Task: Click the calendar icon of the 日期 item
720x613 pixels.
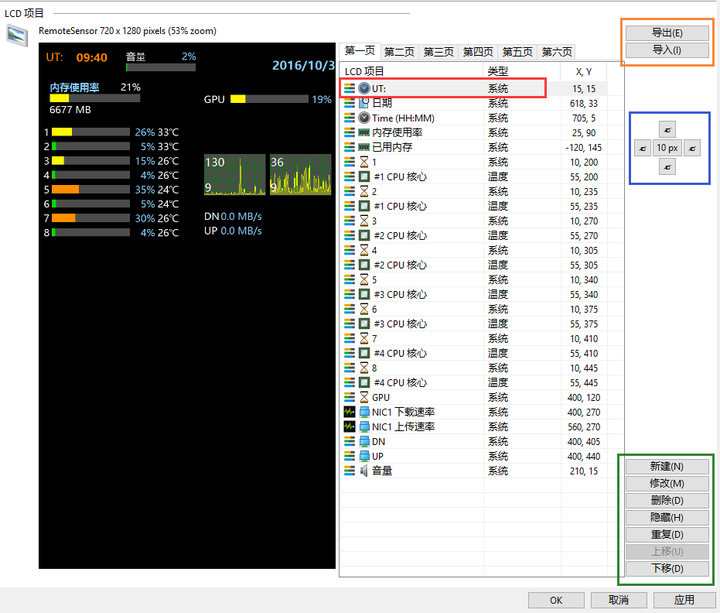Action: 364,103
